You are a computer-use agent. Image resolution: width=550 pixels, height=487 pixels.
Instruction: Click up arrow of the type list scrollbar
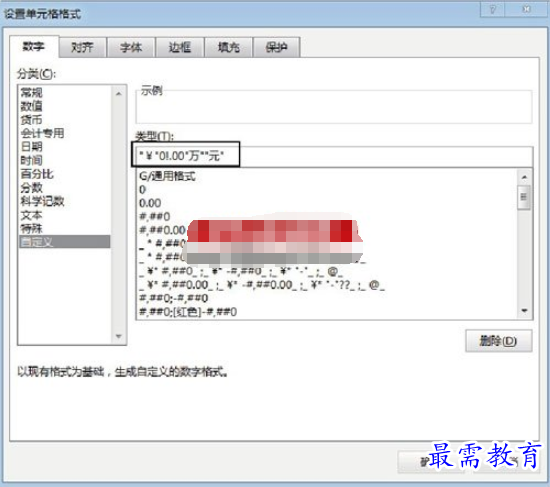tap(524, 177)
